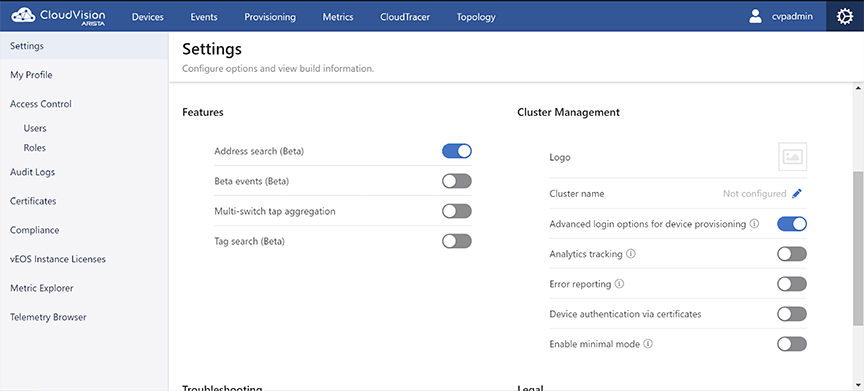864x391 pixels.
Task: Open the Provisioning menu
Action: 270,17
